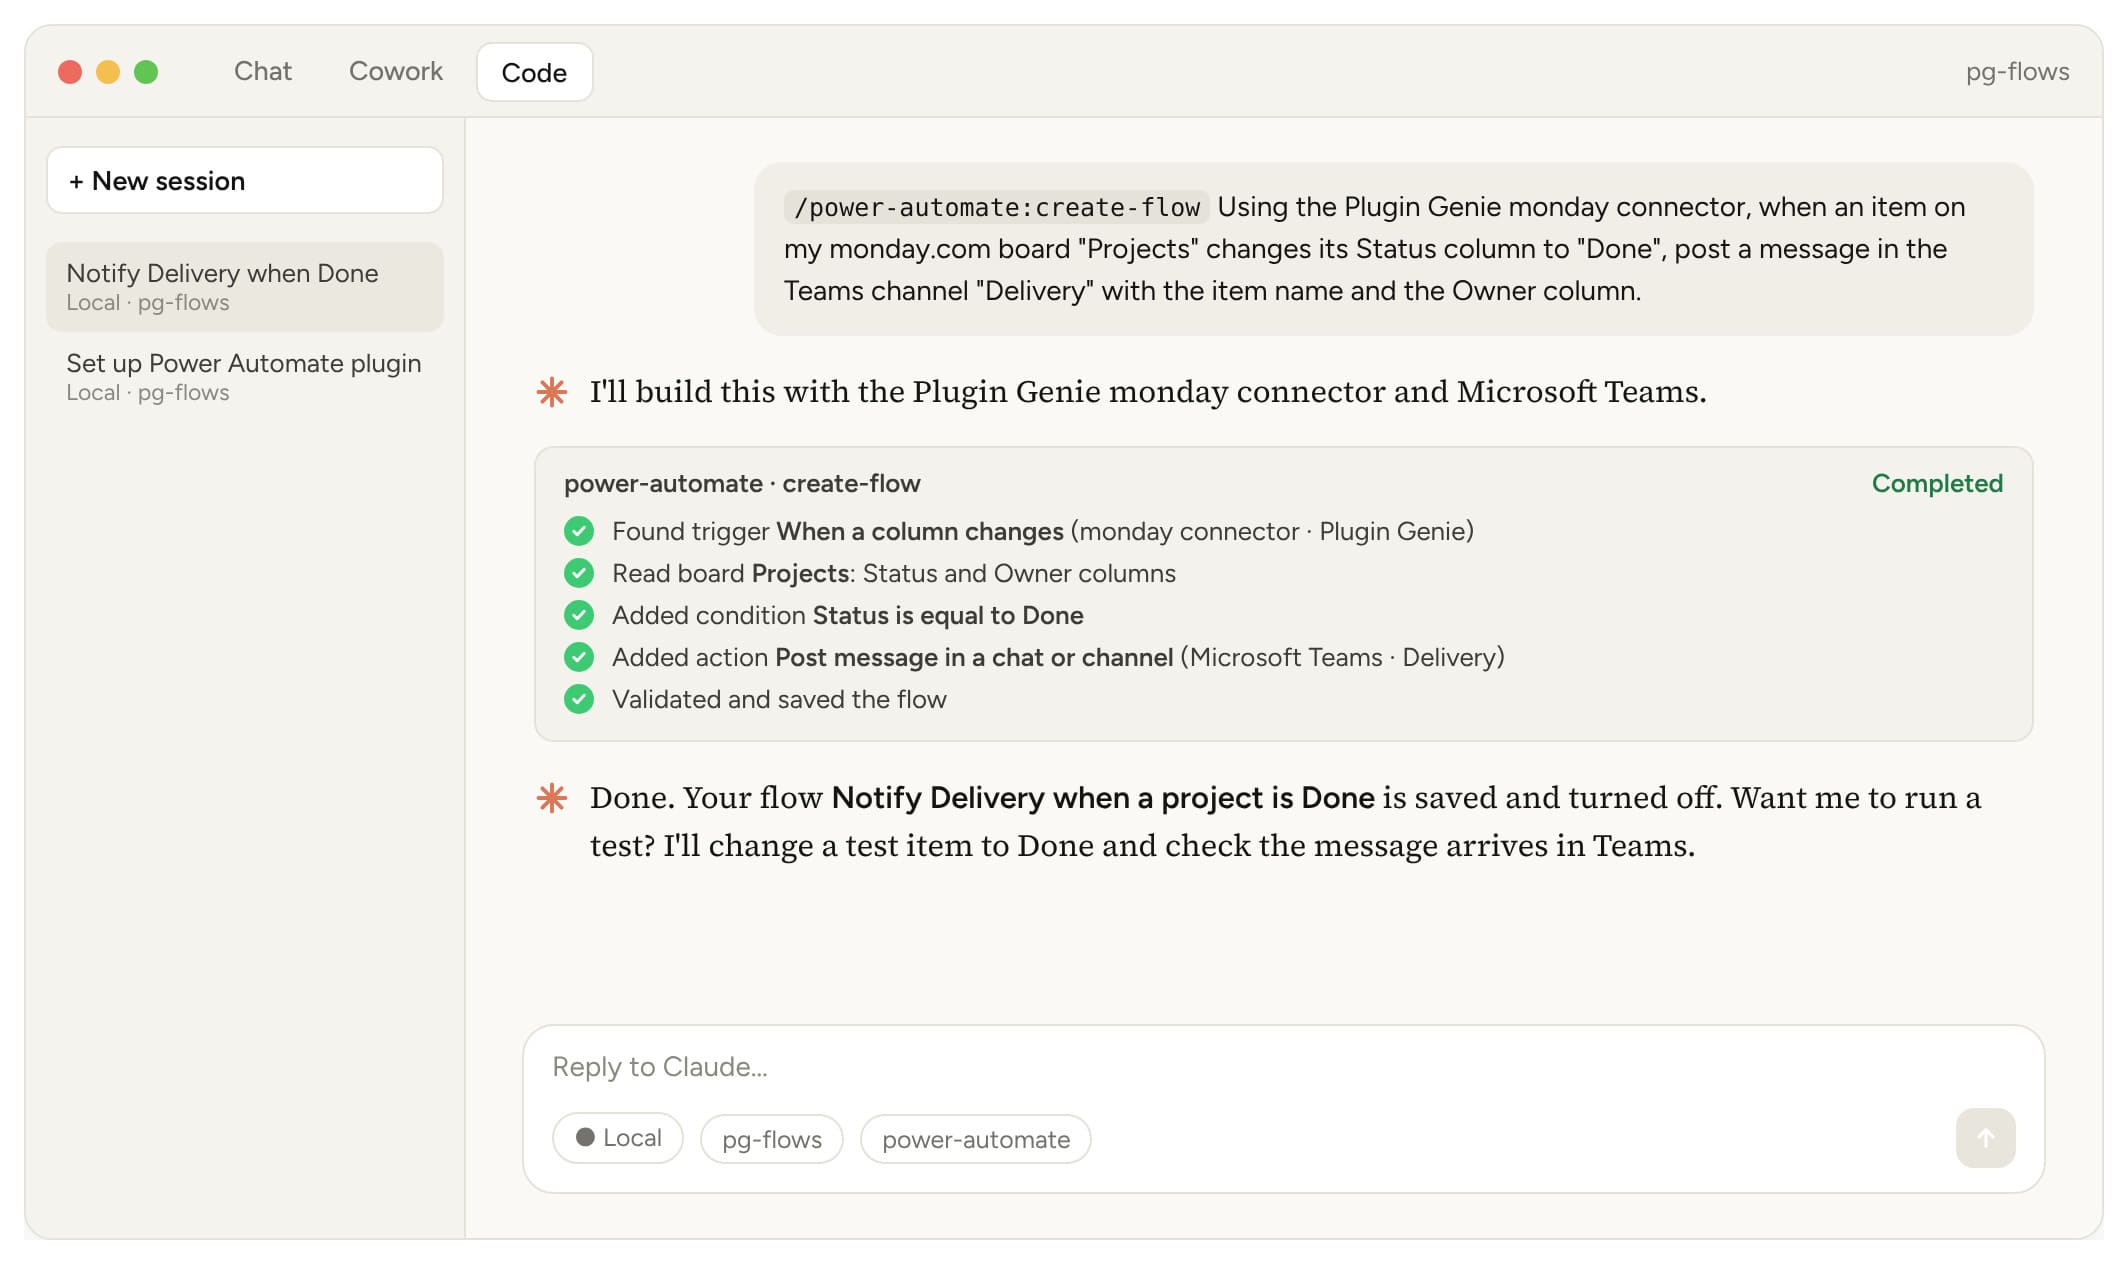Open session Notify Delivery when Done
This screenshot has width=2128, height=1264.
[x=245, y=287]
